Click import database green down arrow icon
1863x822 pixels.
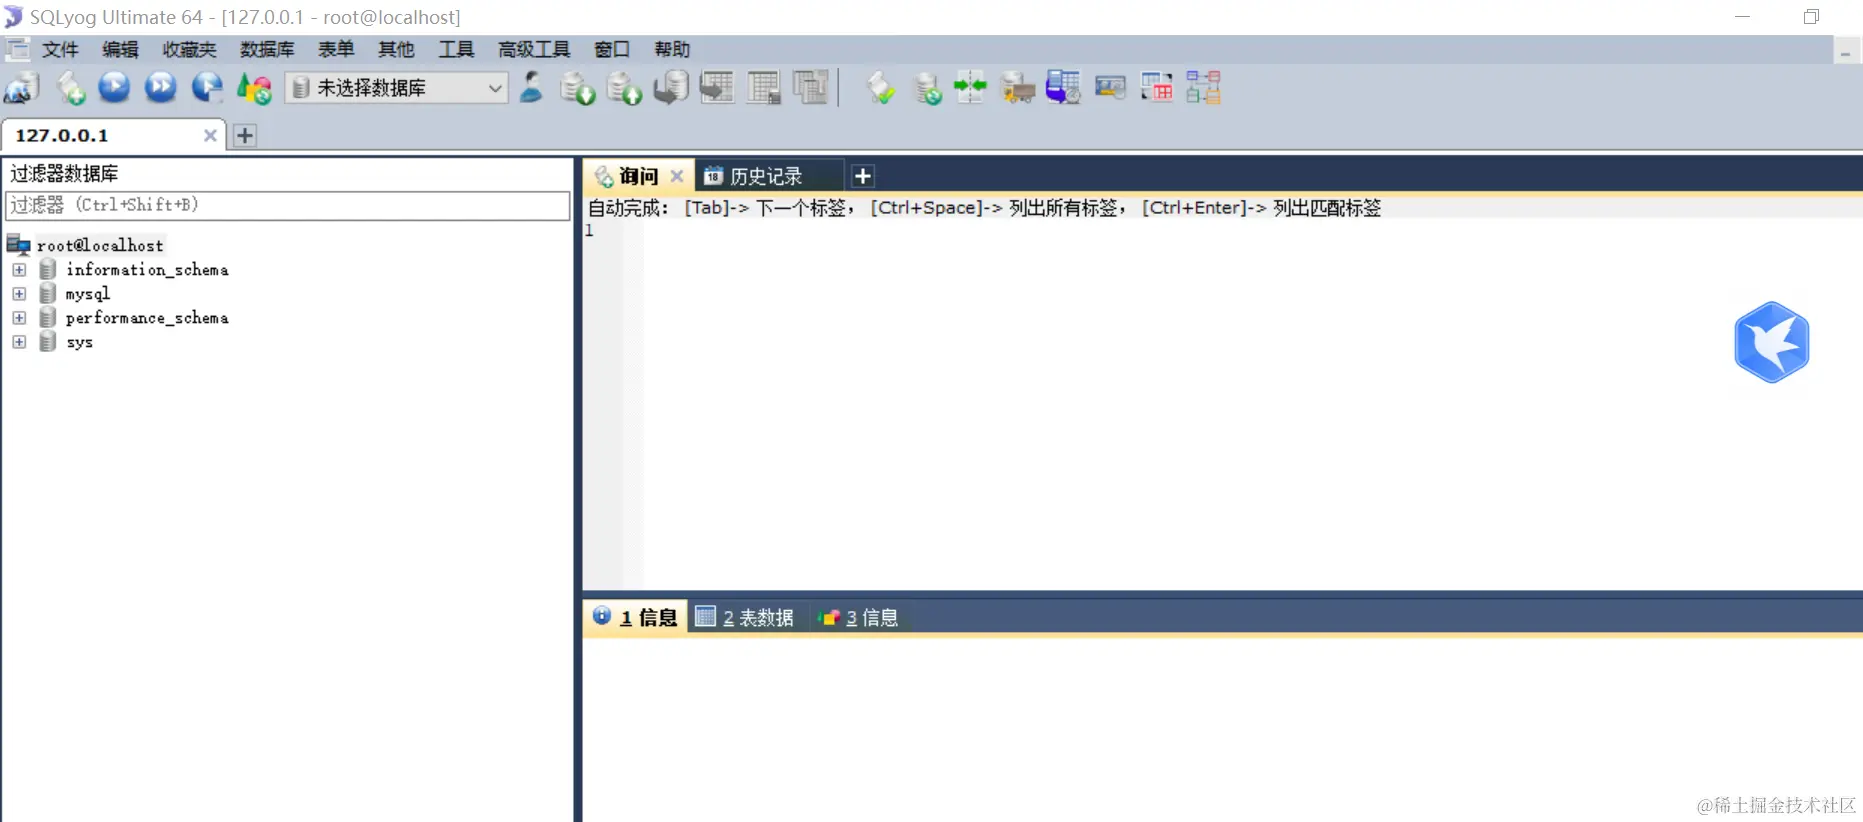tap(577, 88)
